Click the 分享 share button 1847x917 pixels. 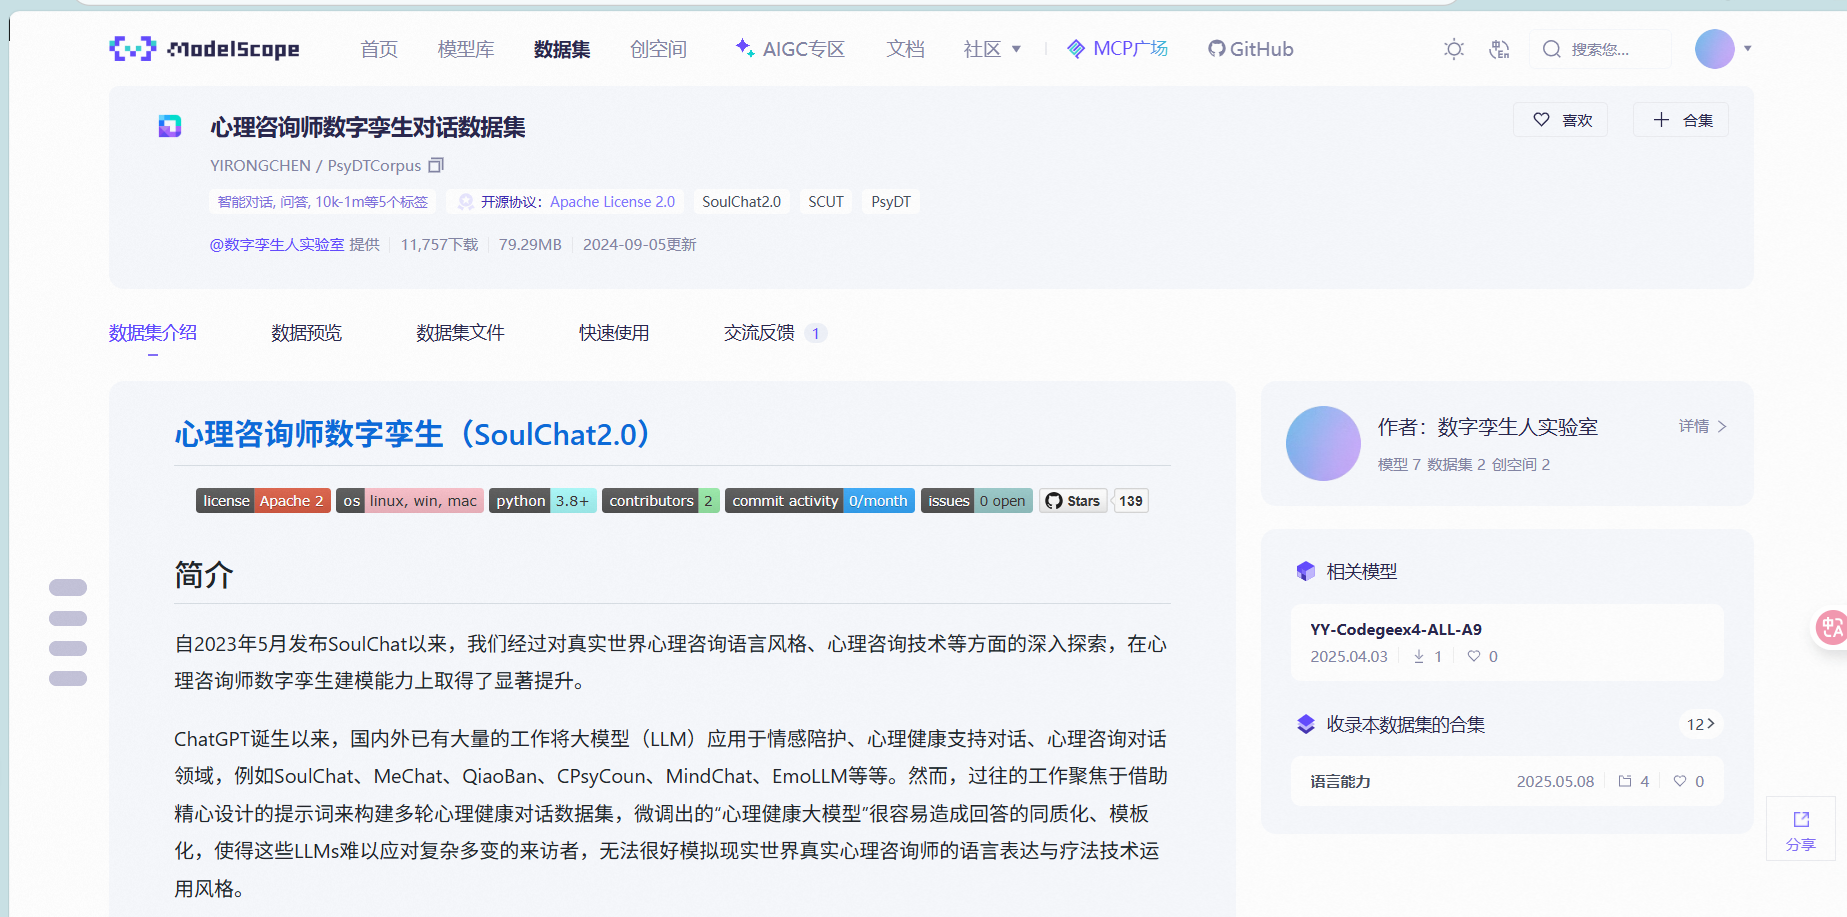click(x=1801, y=830)
